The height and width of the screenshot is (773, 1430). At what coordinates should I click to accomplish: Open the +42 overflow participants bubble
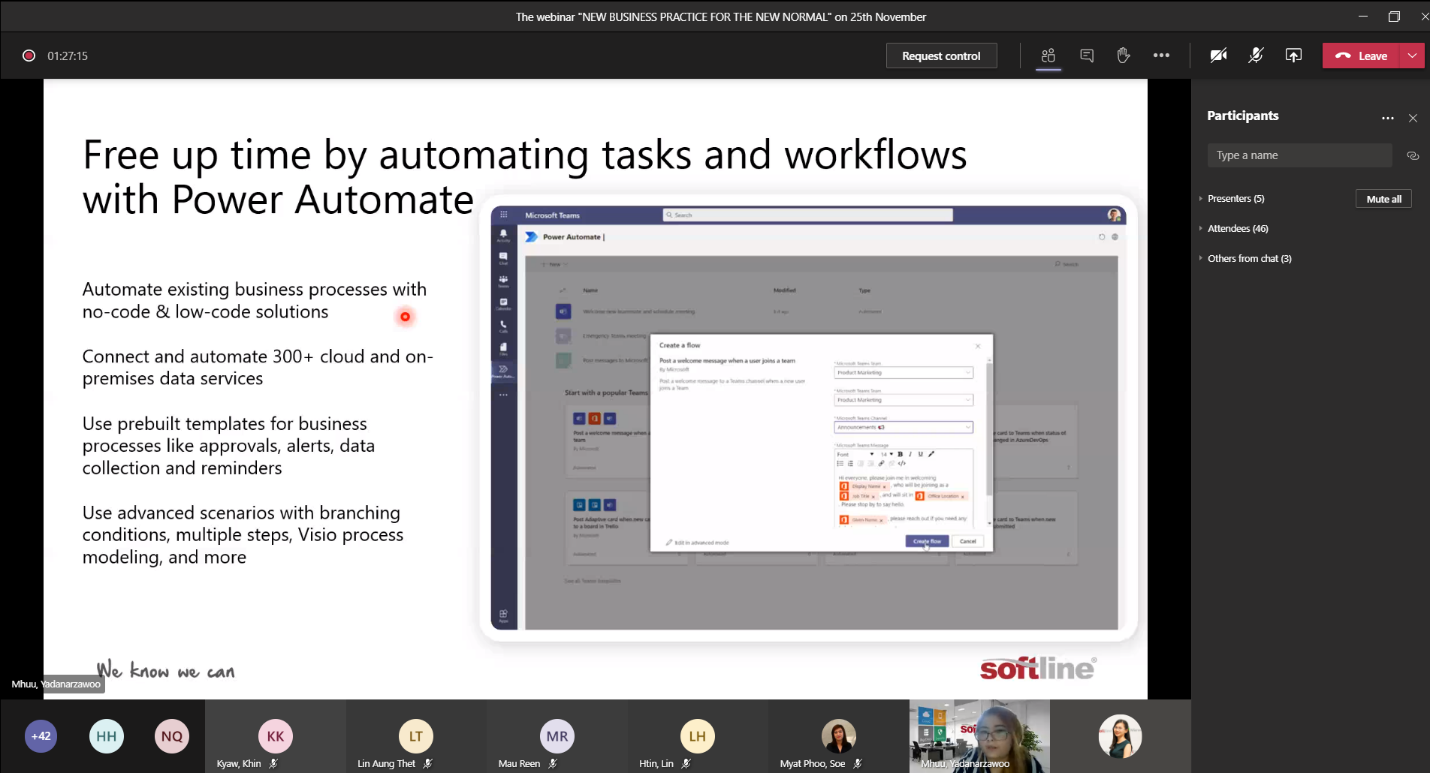(41, 736)
